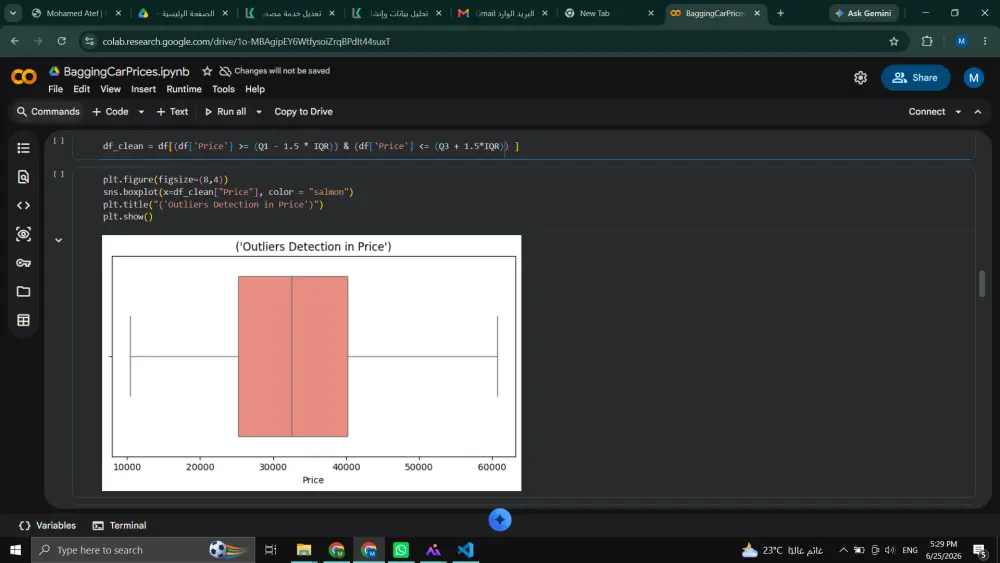Expand the Run all dropdown arrow

(258, 112)
